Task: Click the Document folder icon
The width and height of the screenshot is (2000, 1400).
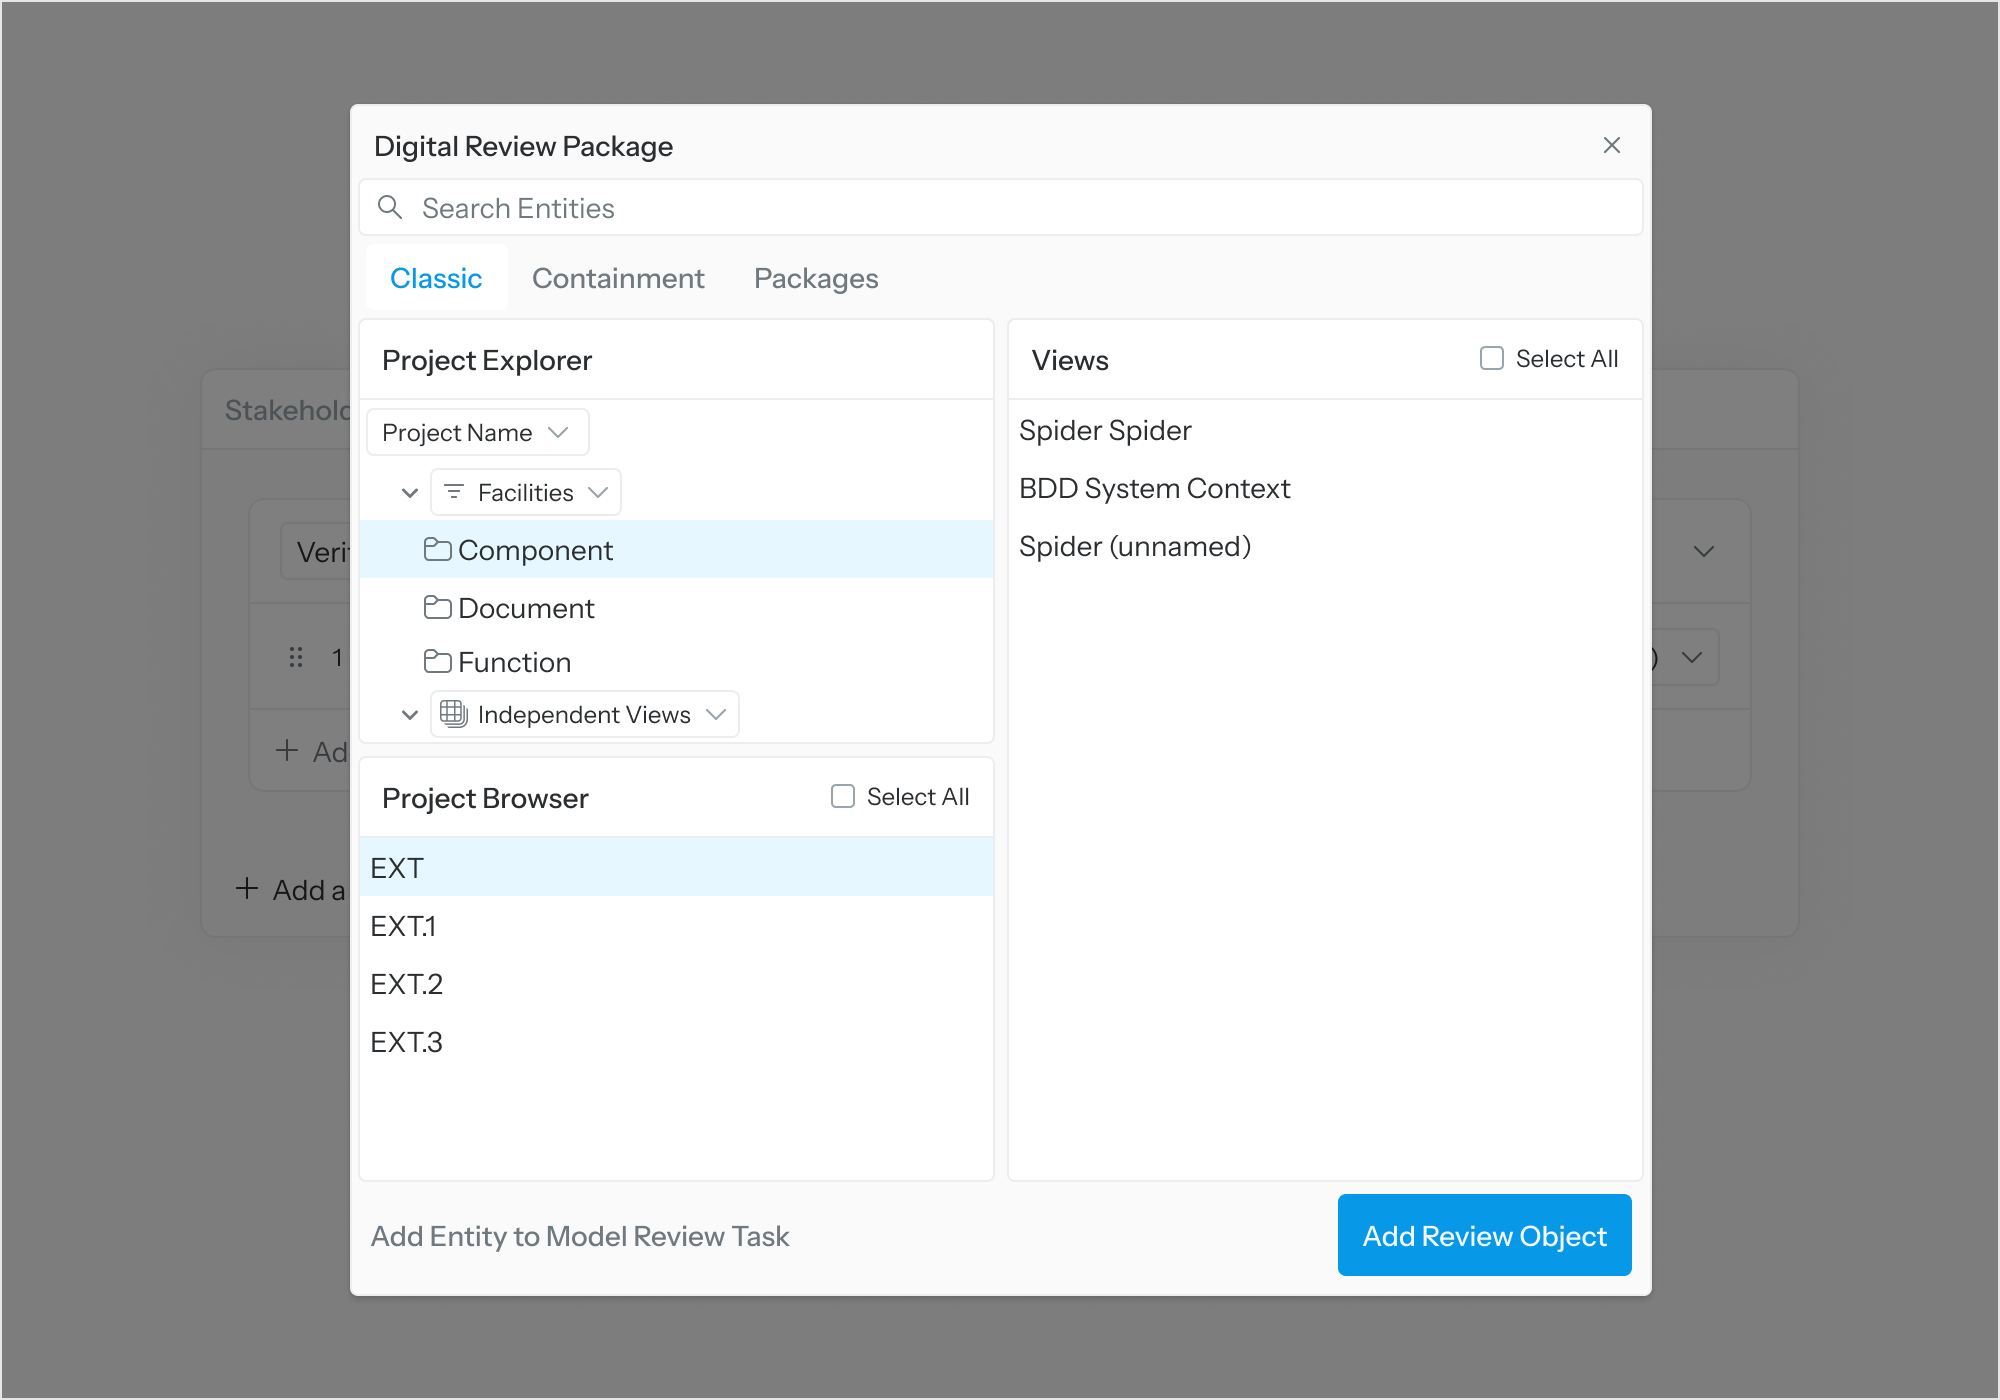Action: coord(437,608)
